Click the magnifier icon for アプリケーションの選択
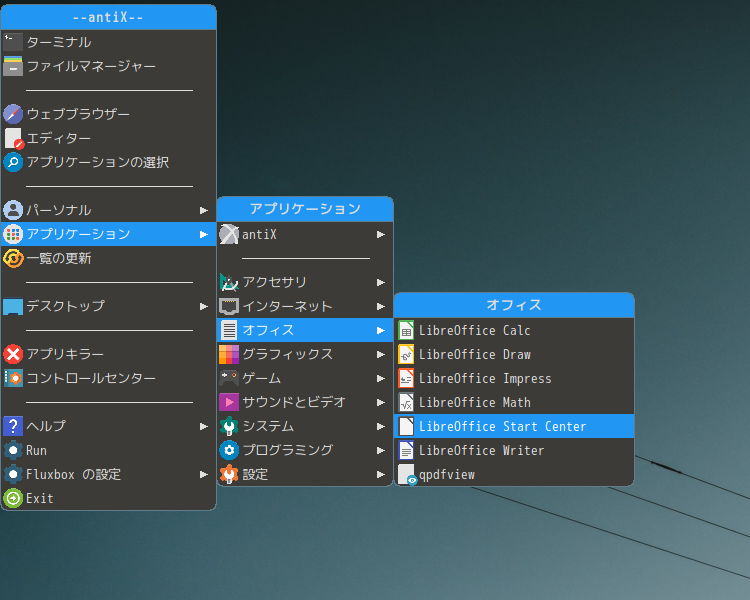 coord(13,162)
